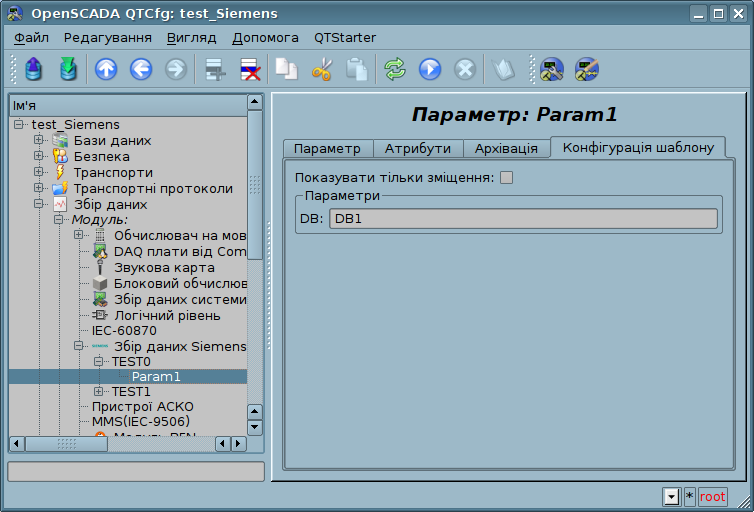The height and width of the screenshot is (512, 754).
Task: Click the tree's horizontal scrollbar handle
Action: (66, 443)
